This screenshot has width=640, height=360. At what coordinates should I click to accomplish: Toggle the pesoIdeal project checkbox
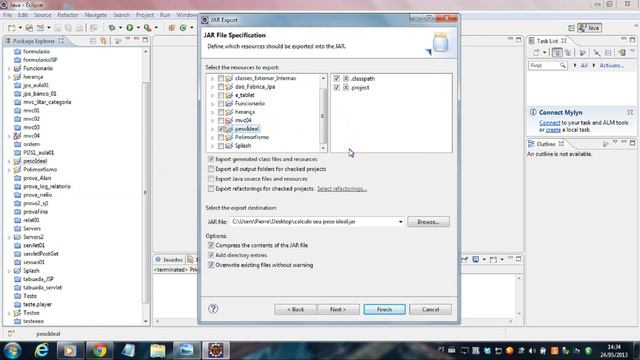[x=221, y=129]
